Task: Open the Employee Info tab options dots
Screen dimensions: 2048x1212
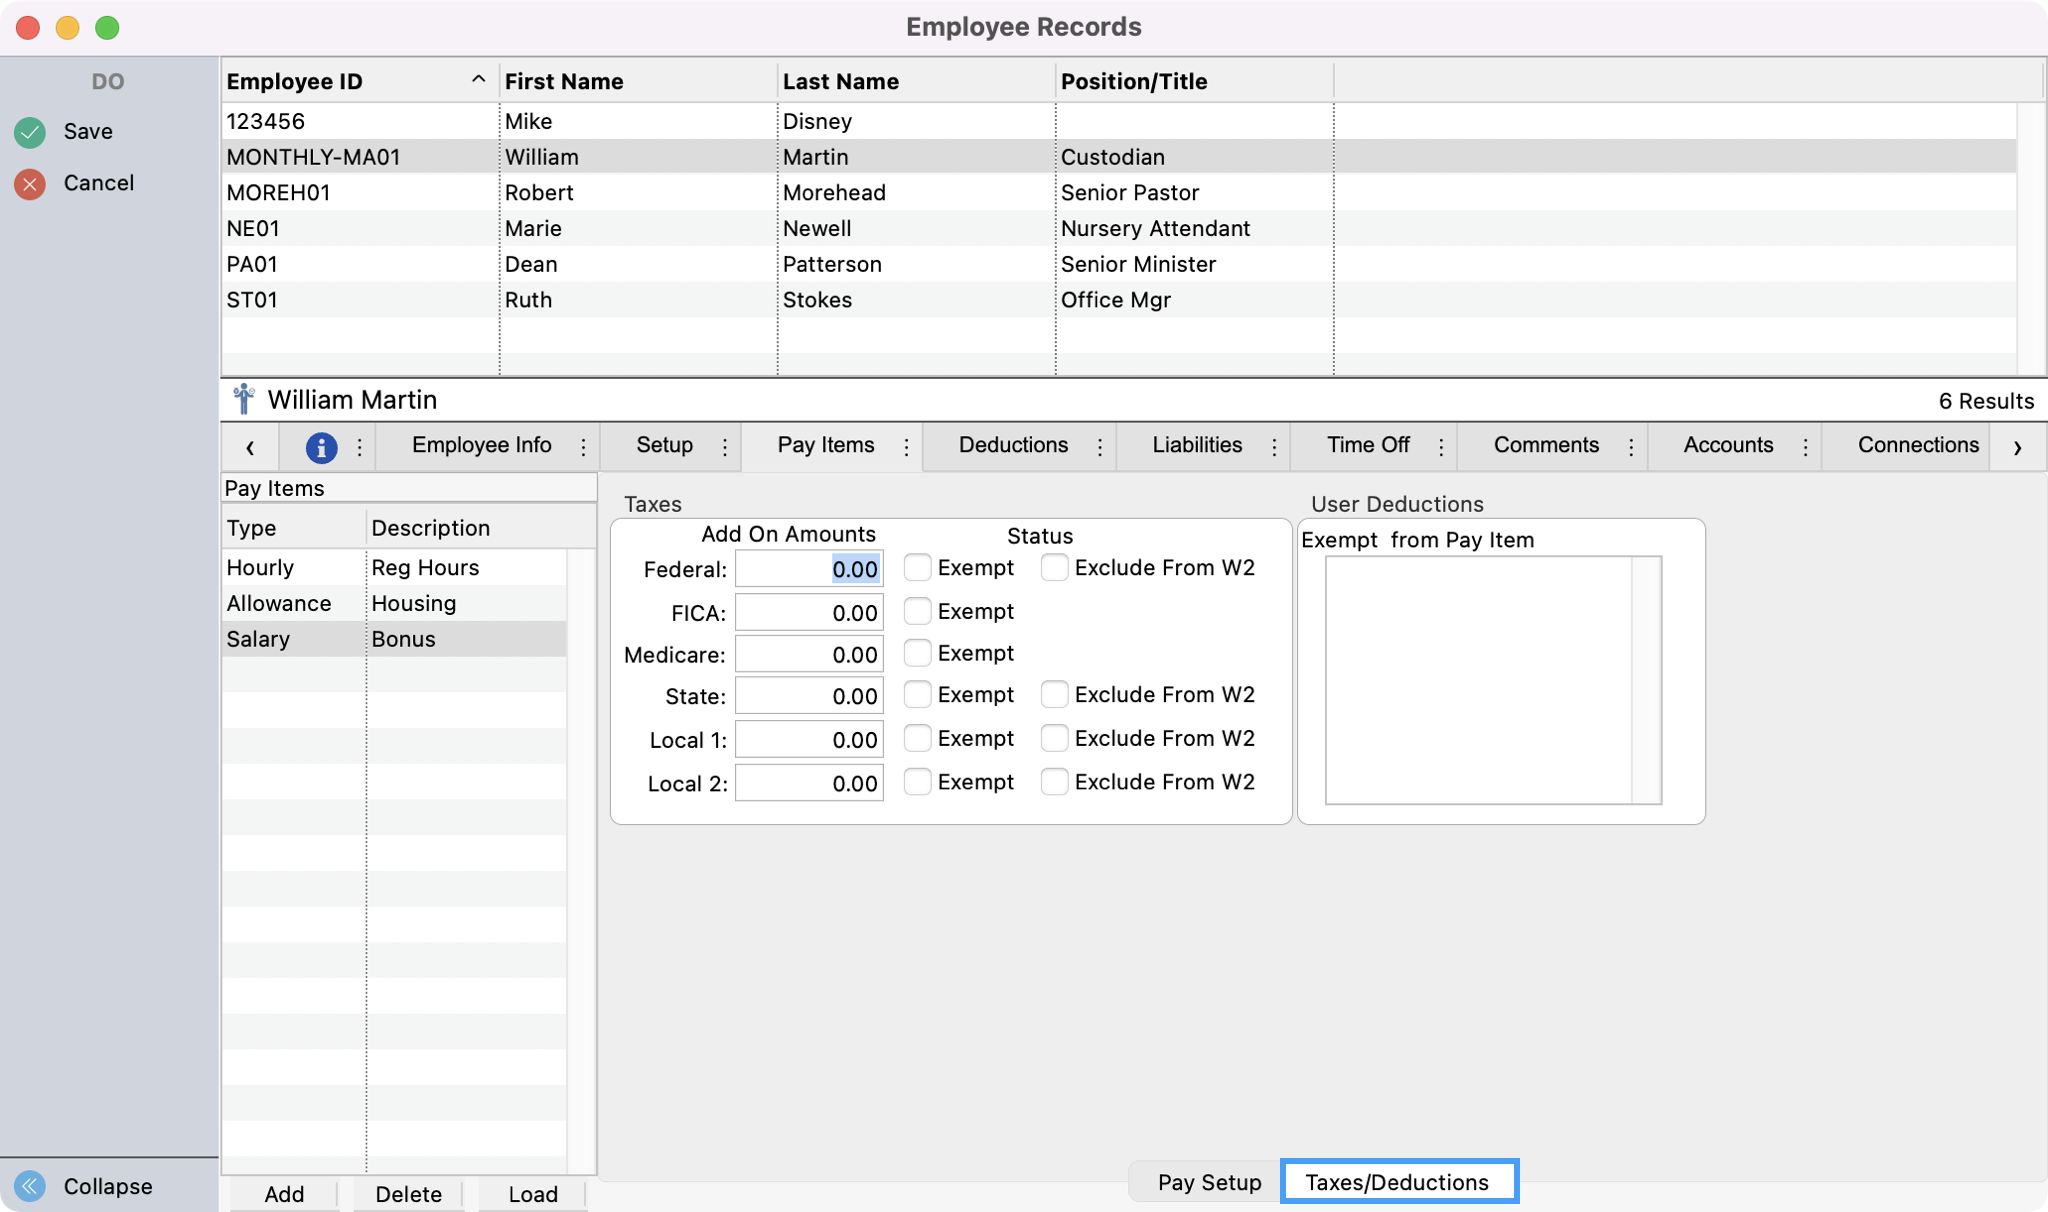Action: click(x=584, y=447)
